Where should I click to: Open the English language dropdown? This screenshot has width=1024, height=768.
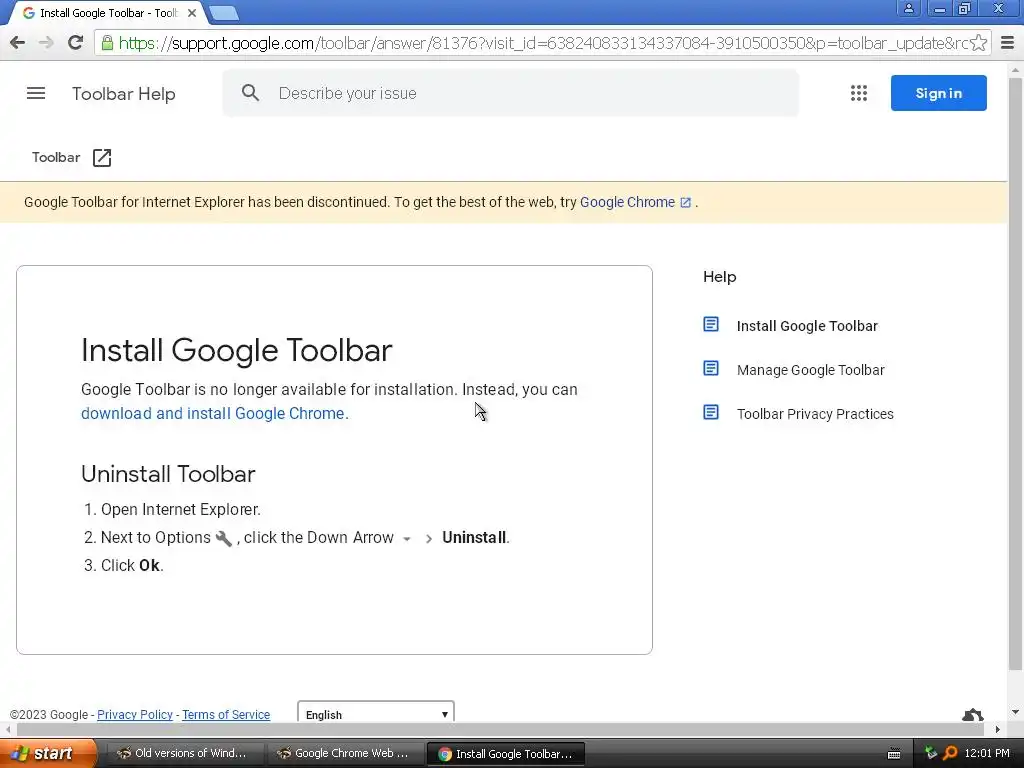[x=376, y=712]
